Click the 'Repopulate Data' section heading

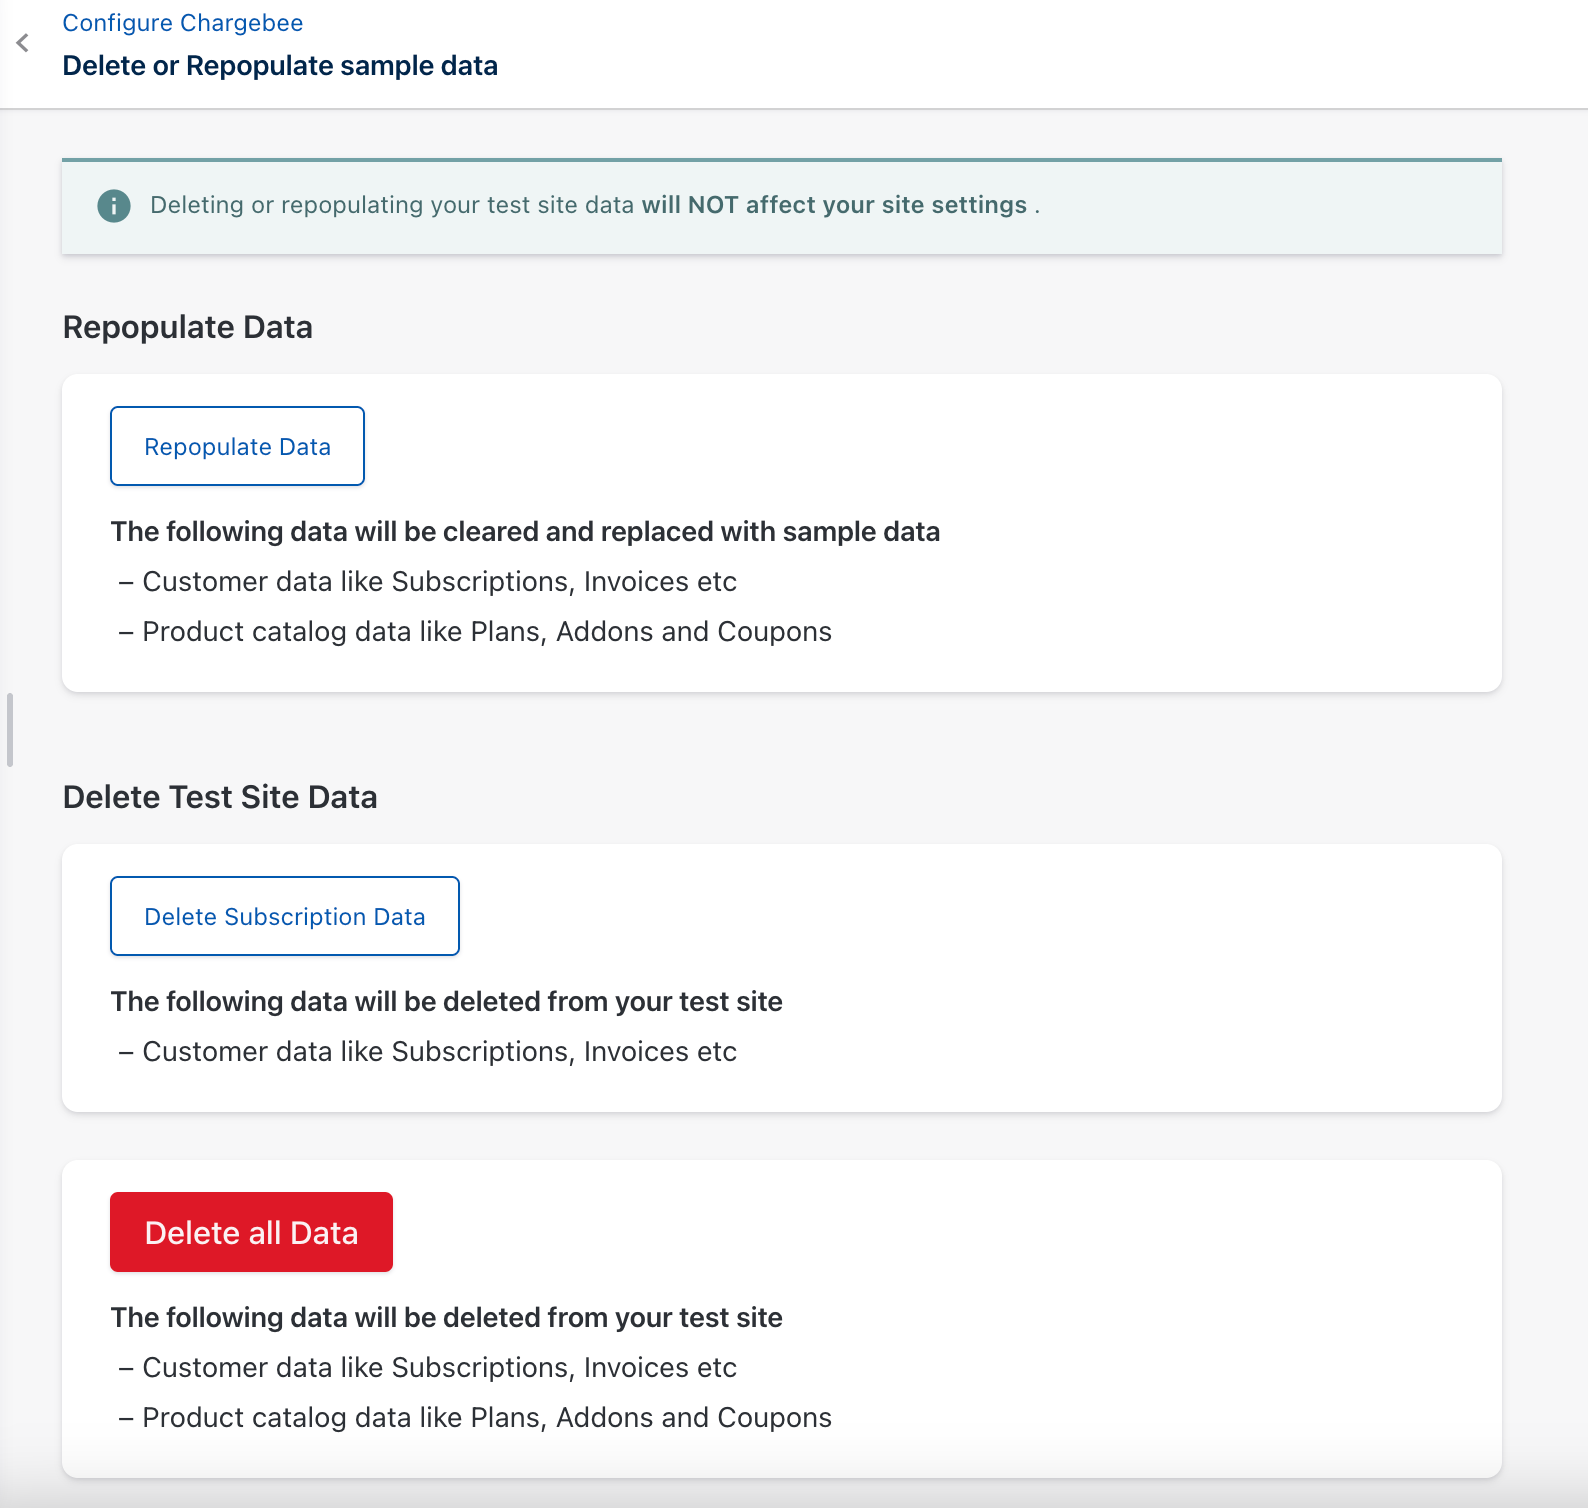[188, 327]
